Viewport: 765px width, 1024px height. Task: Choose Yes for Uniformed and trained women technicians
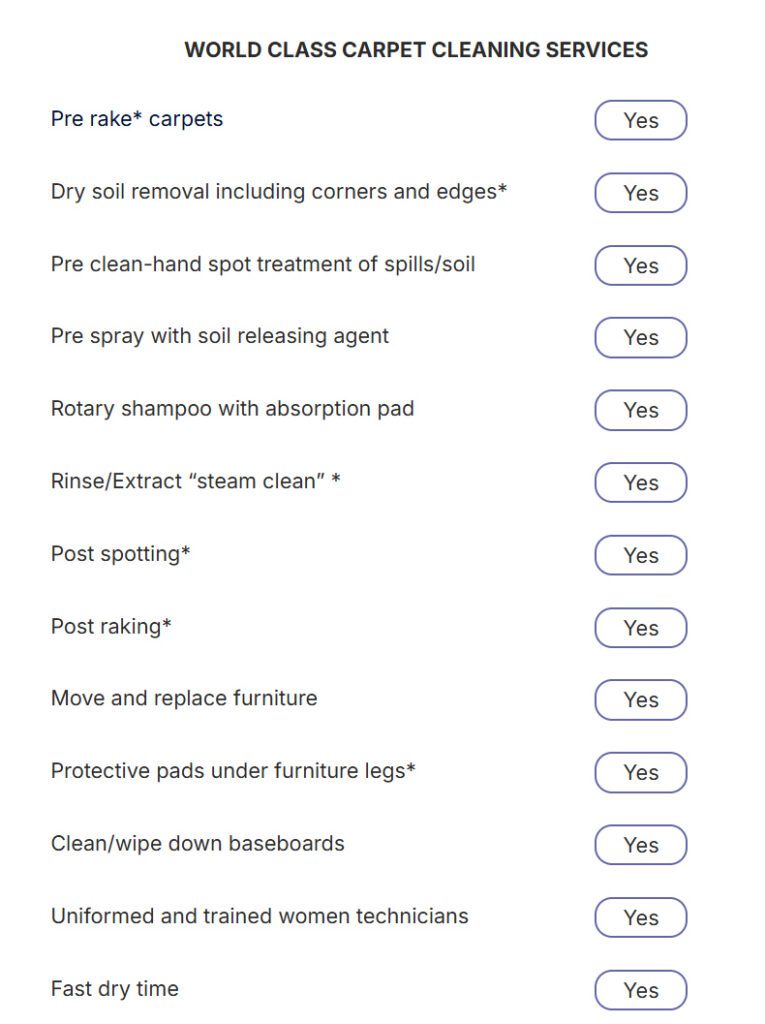tap(640, 918)
